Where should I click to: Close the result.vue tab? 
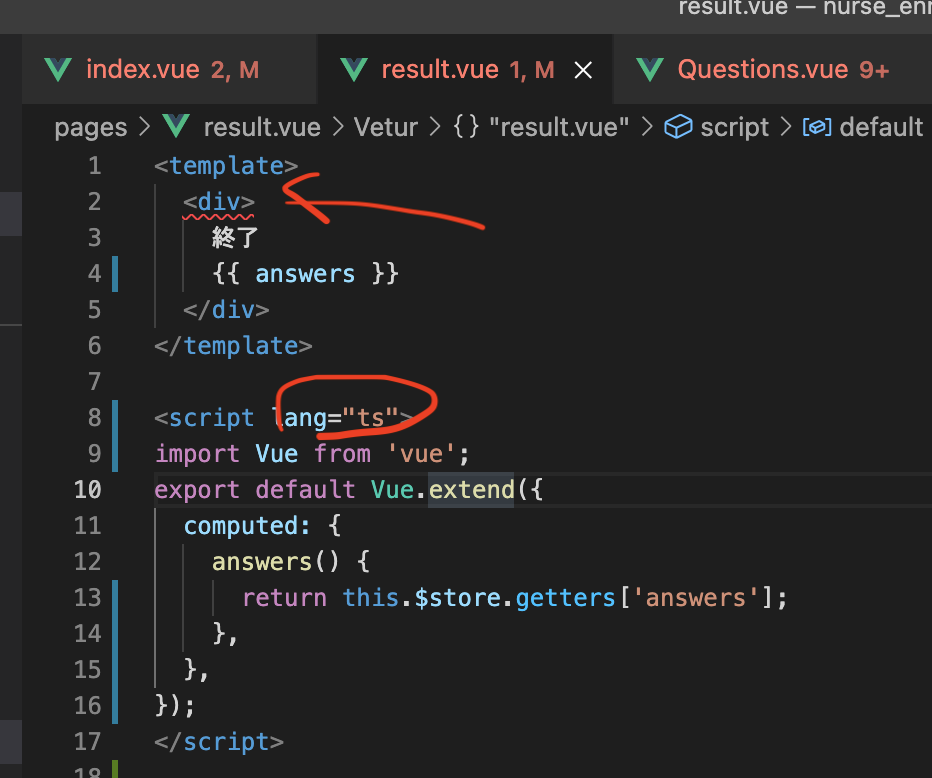pos(582,70)
